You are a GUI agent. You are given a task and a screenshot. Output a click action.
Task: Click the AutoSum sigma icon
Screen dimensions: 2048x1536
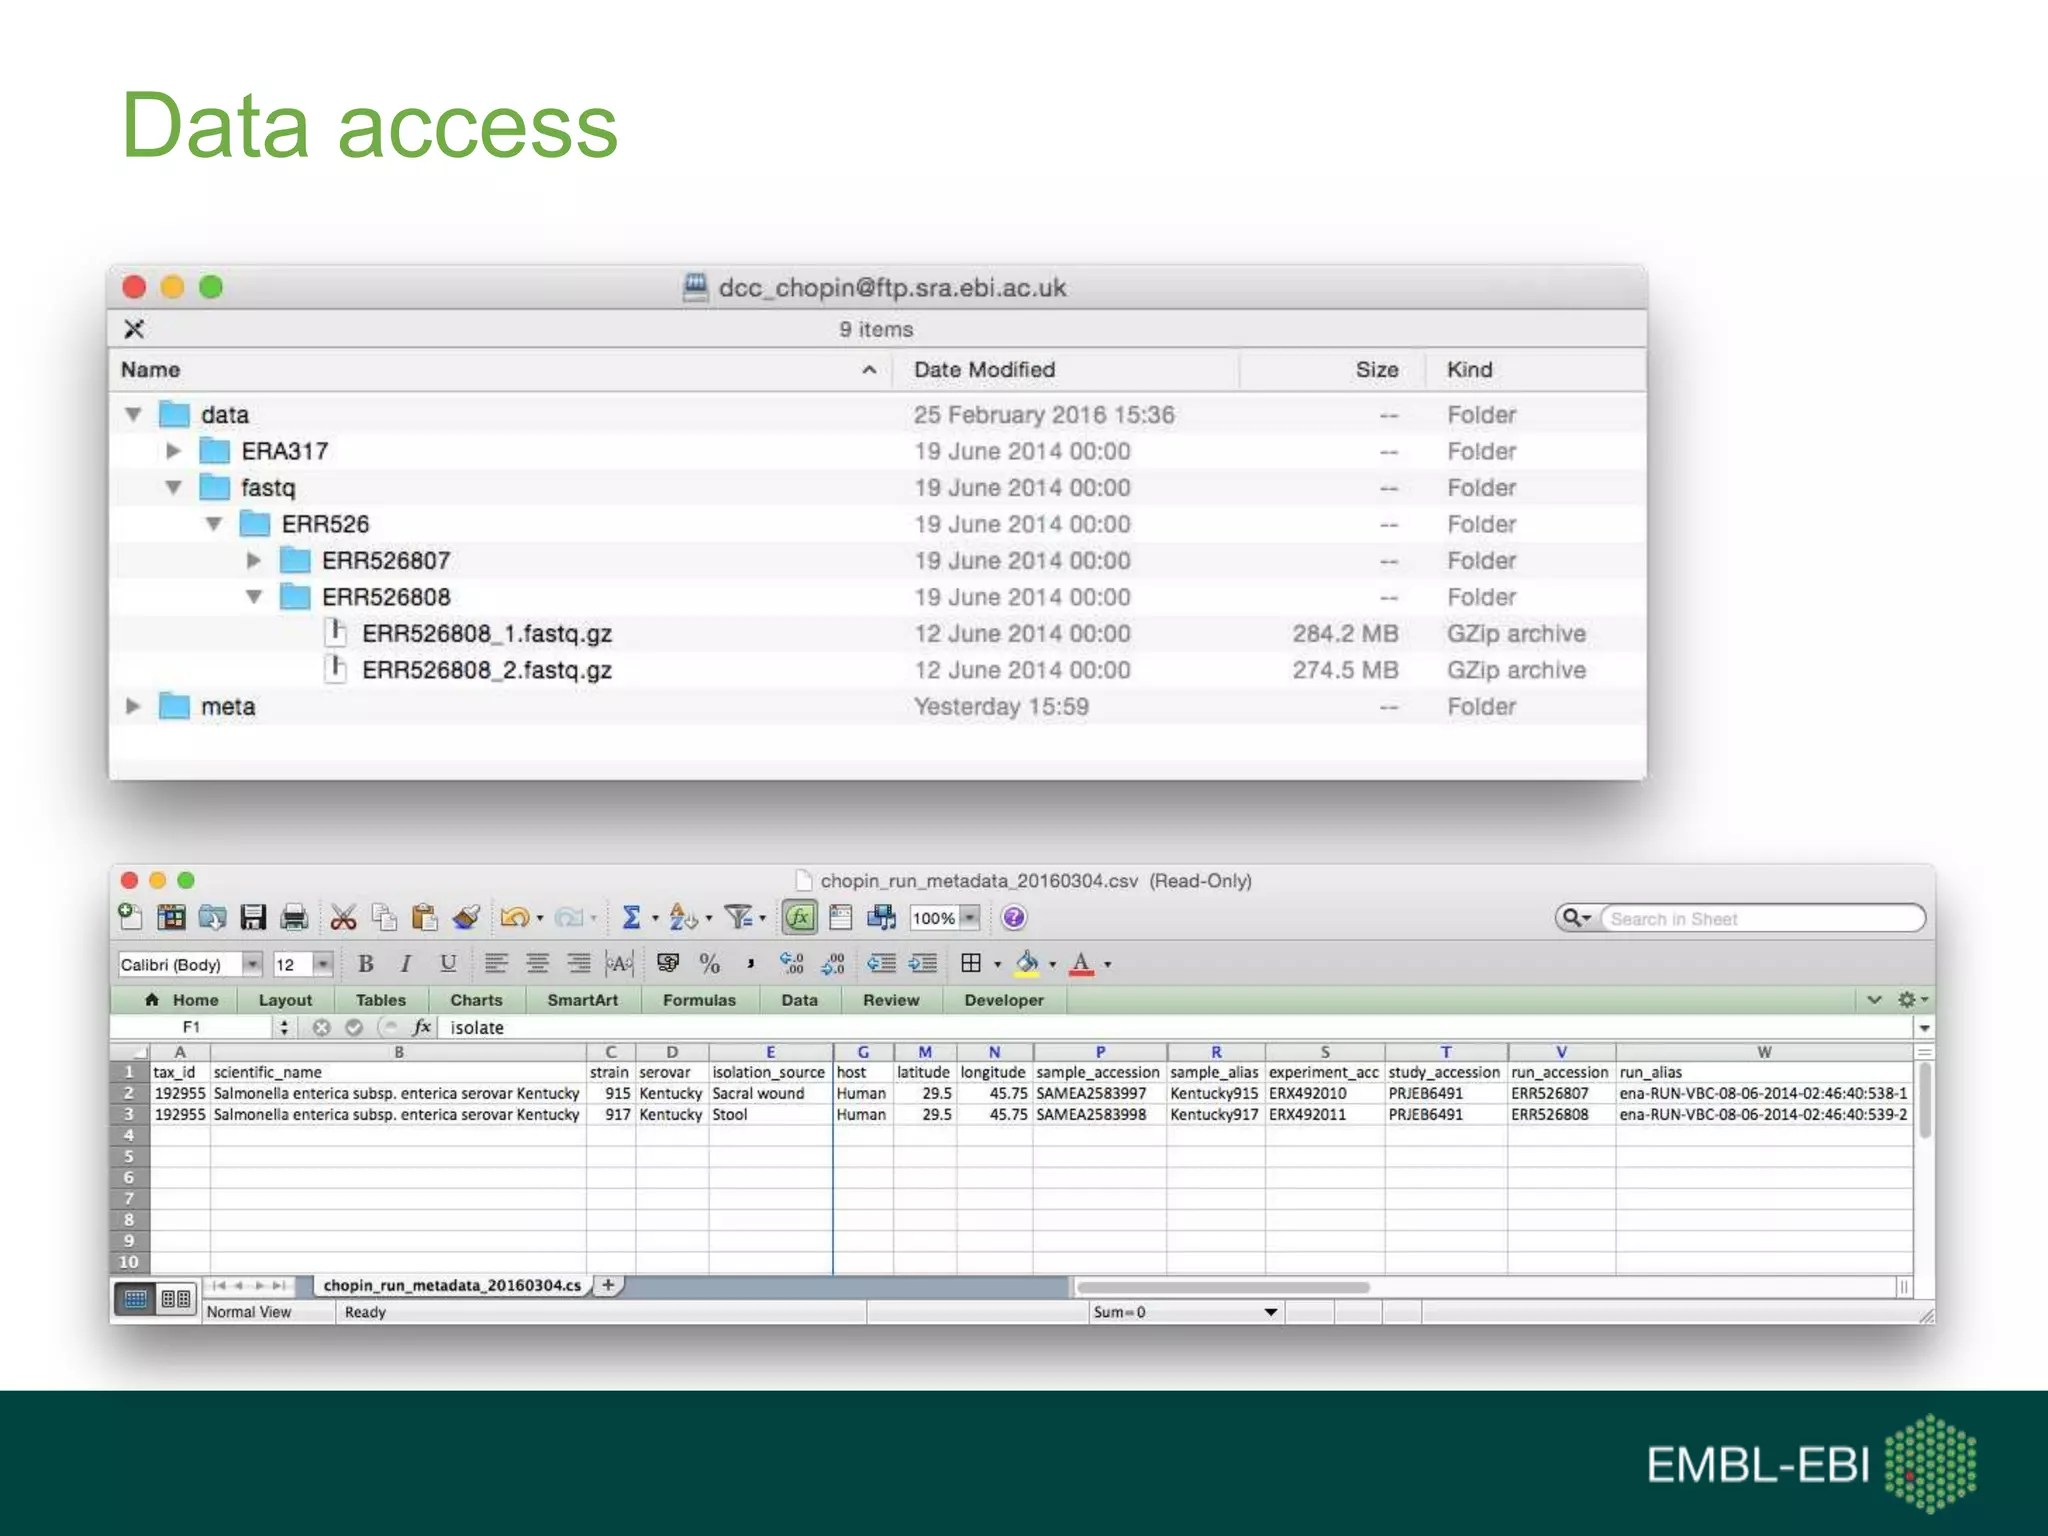coord(631,917)
